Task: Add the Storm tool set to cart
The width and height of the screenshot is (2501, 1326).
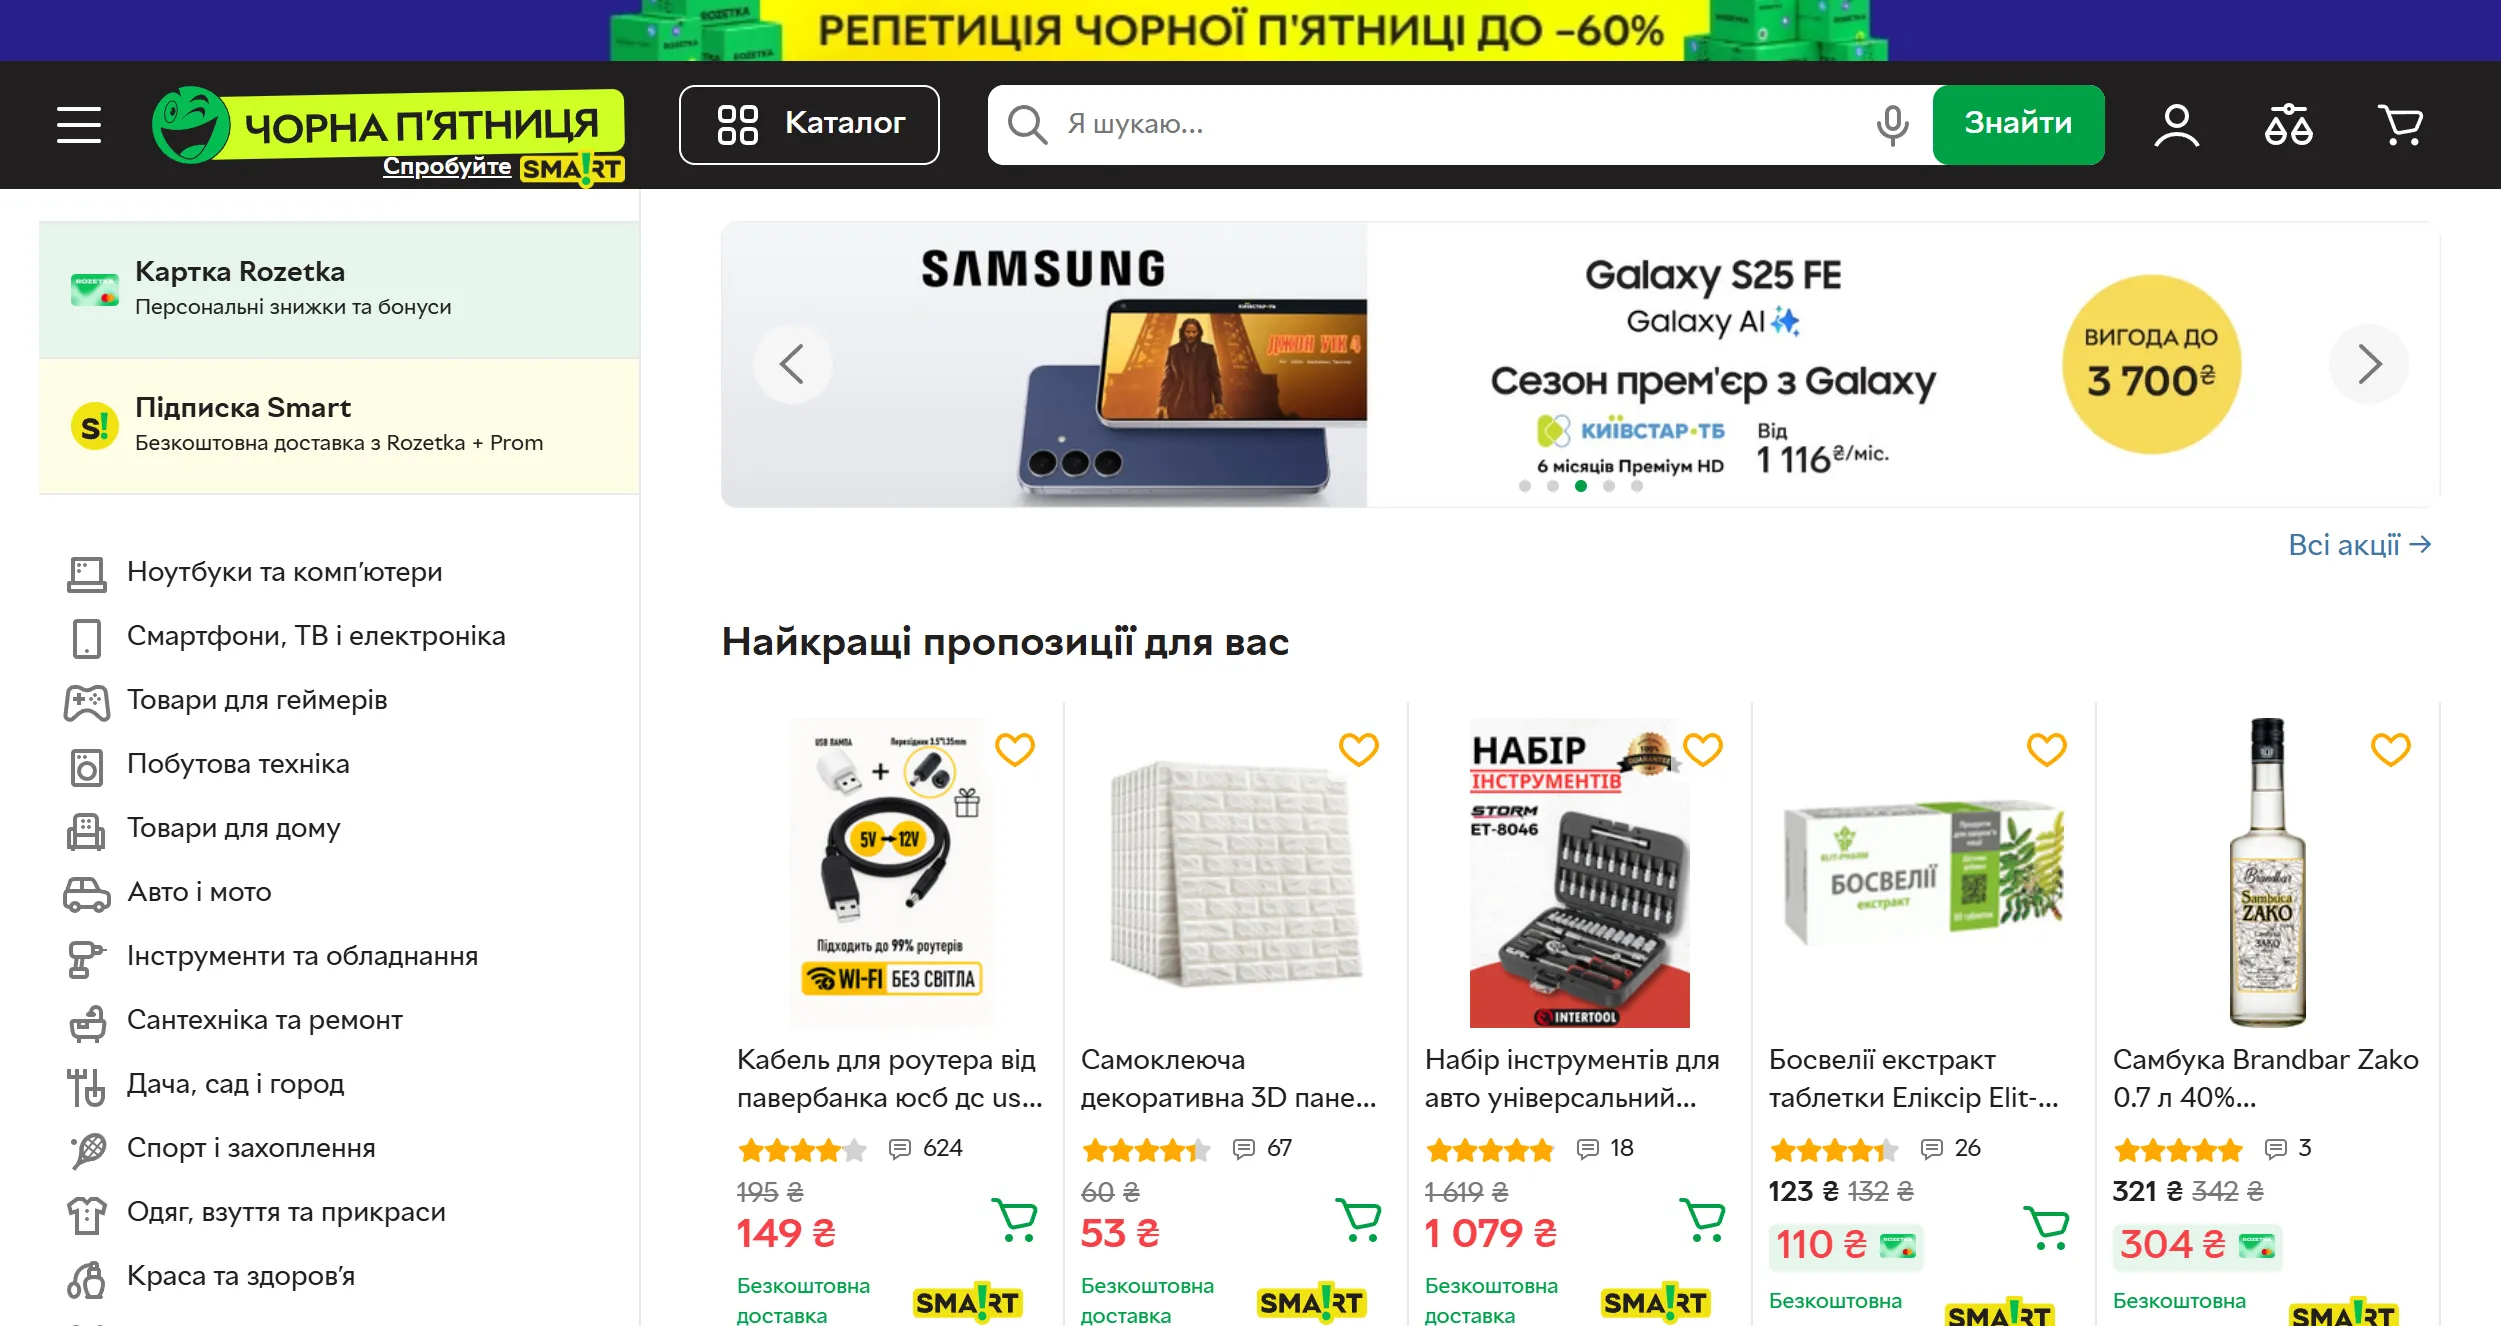Action: (x=1703, y=1219)
